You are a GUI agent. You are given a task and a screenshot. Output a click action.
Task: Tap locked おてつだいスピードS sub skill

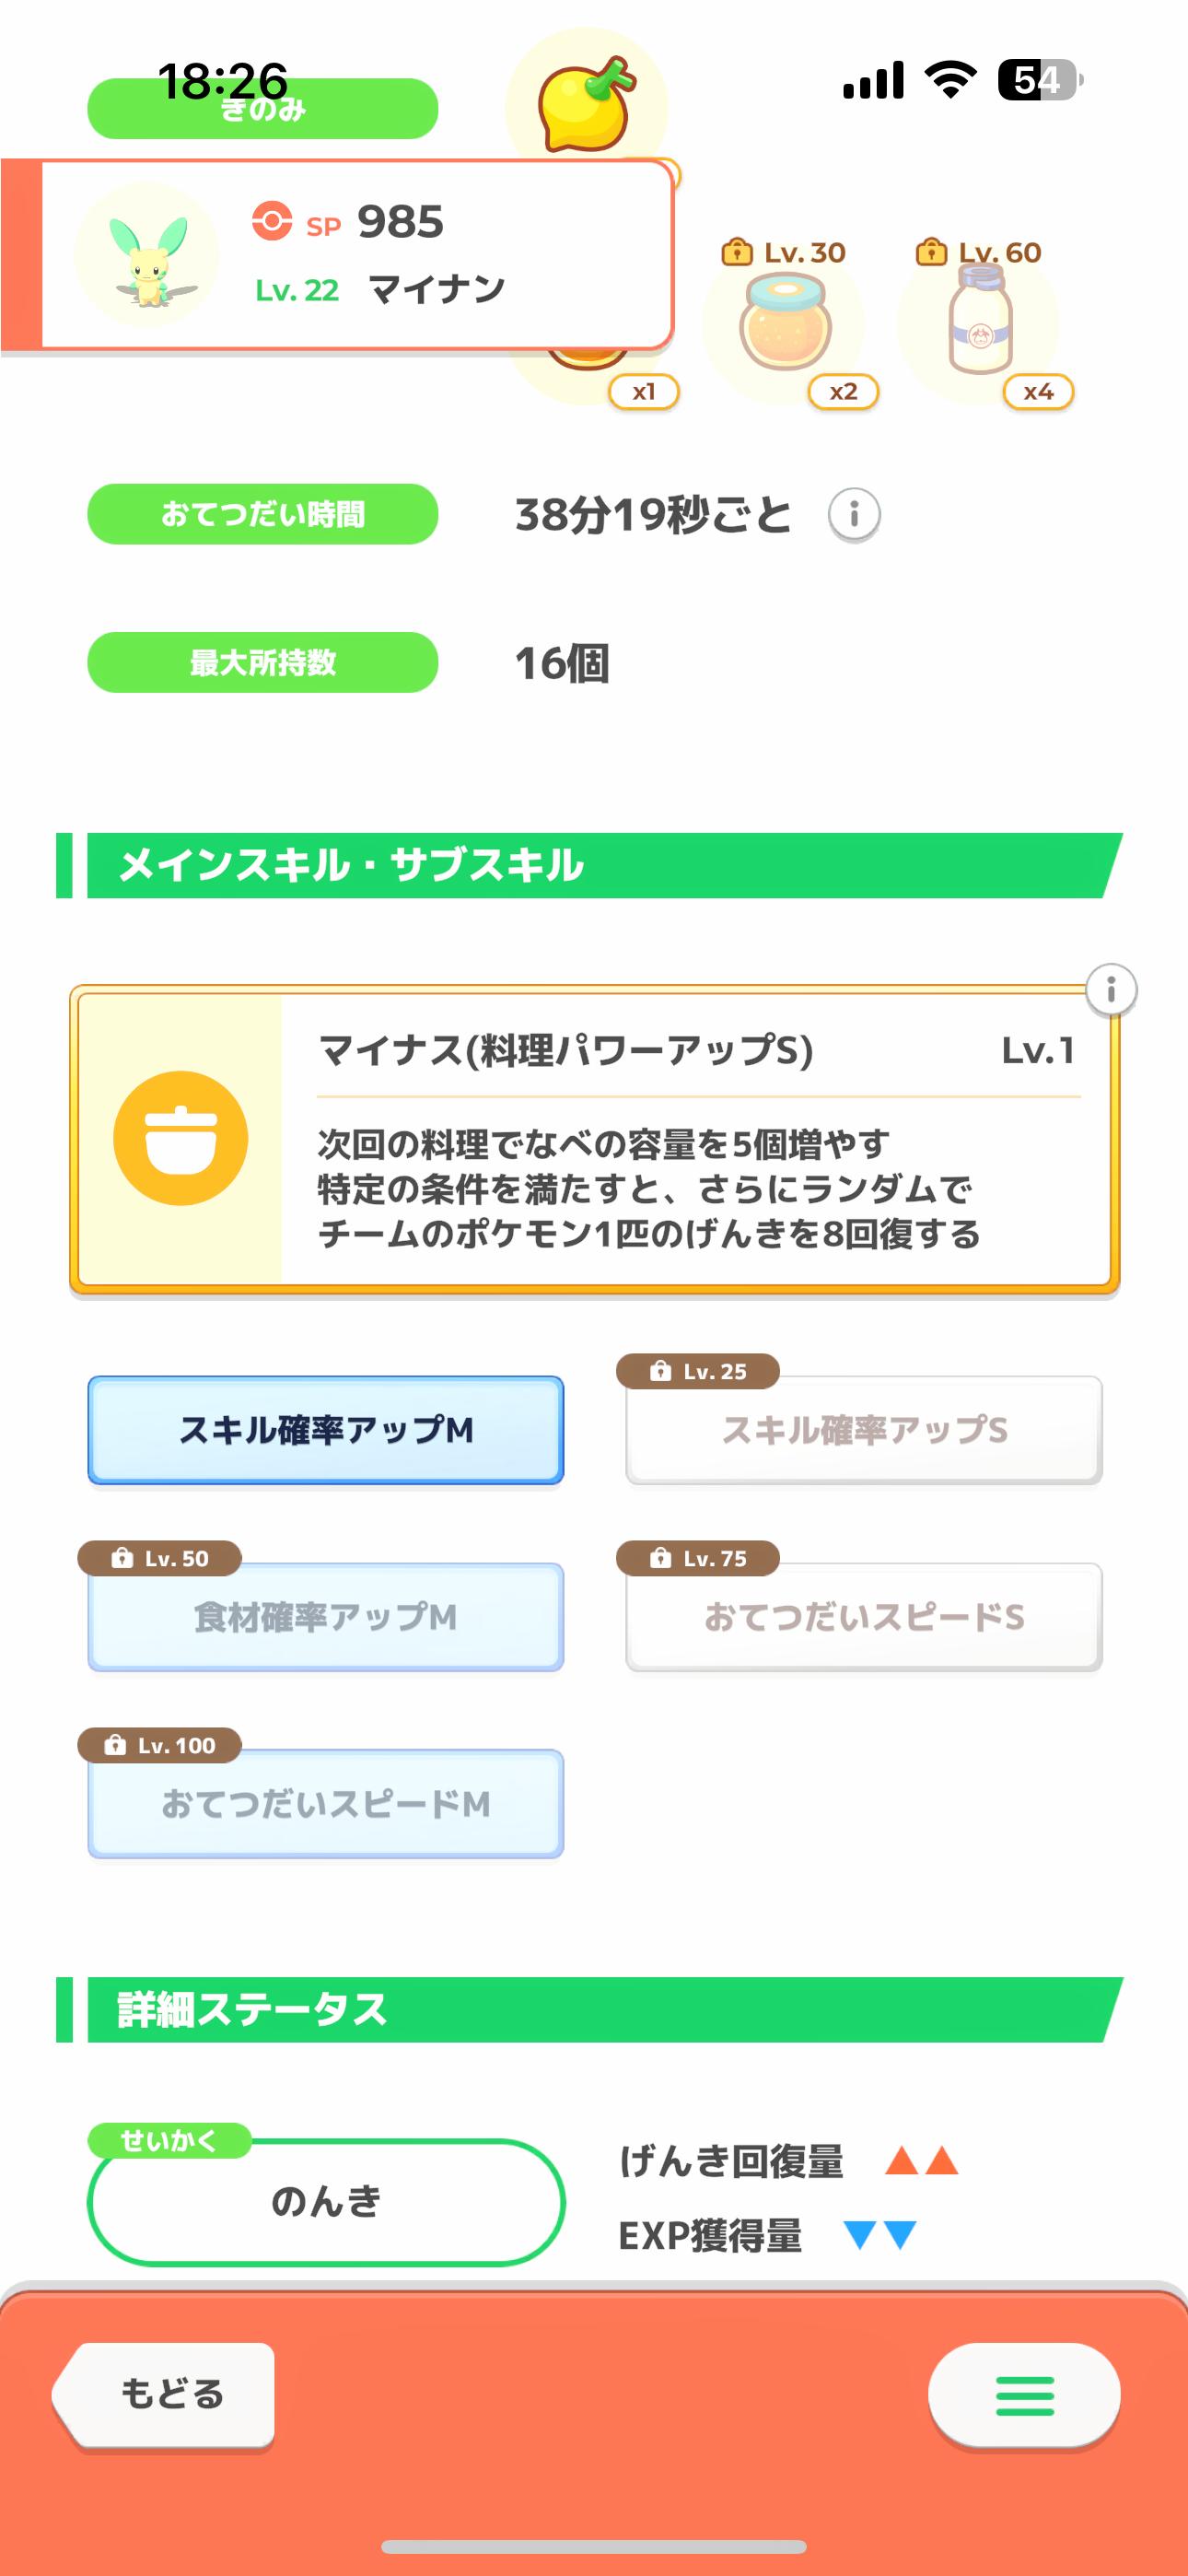[x=864, y=1617]
